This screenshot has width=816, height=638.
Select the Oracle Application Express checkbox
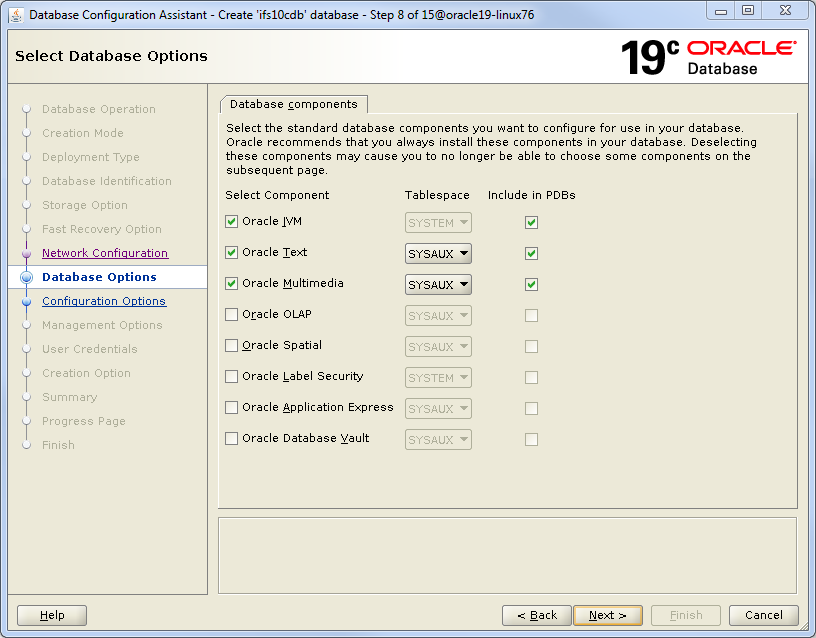pyautogui.click(x=232, y=408)
